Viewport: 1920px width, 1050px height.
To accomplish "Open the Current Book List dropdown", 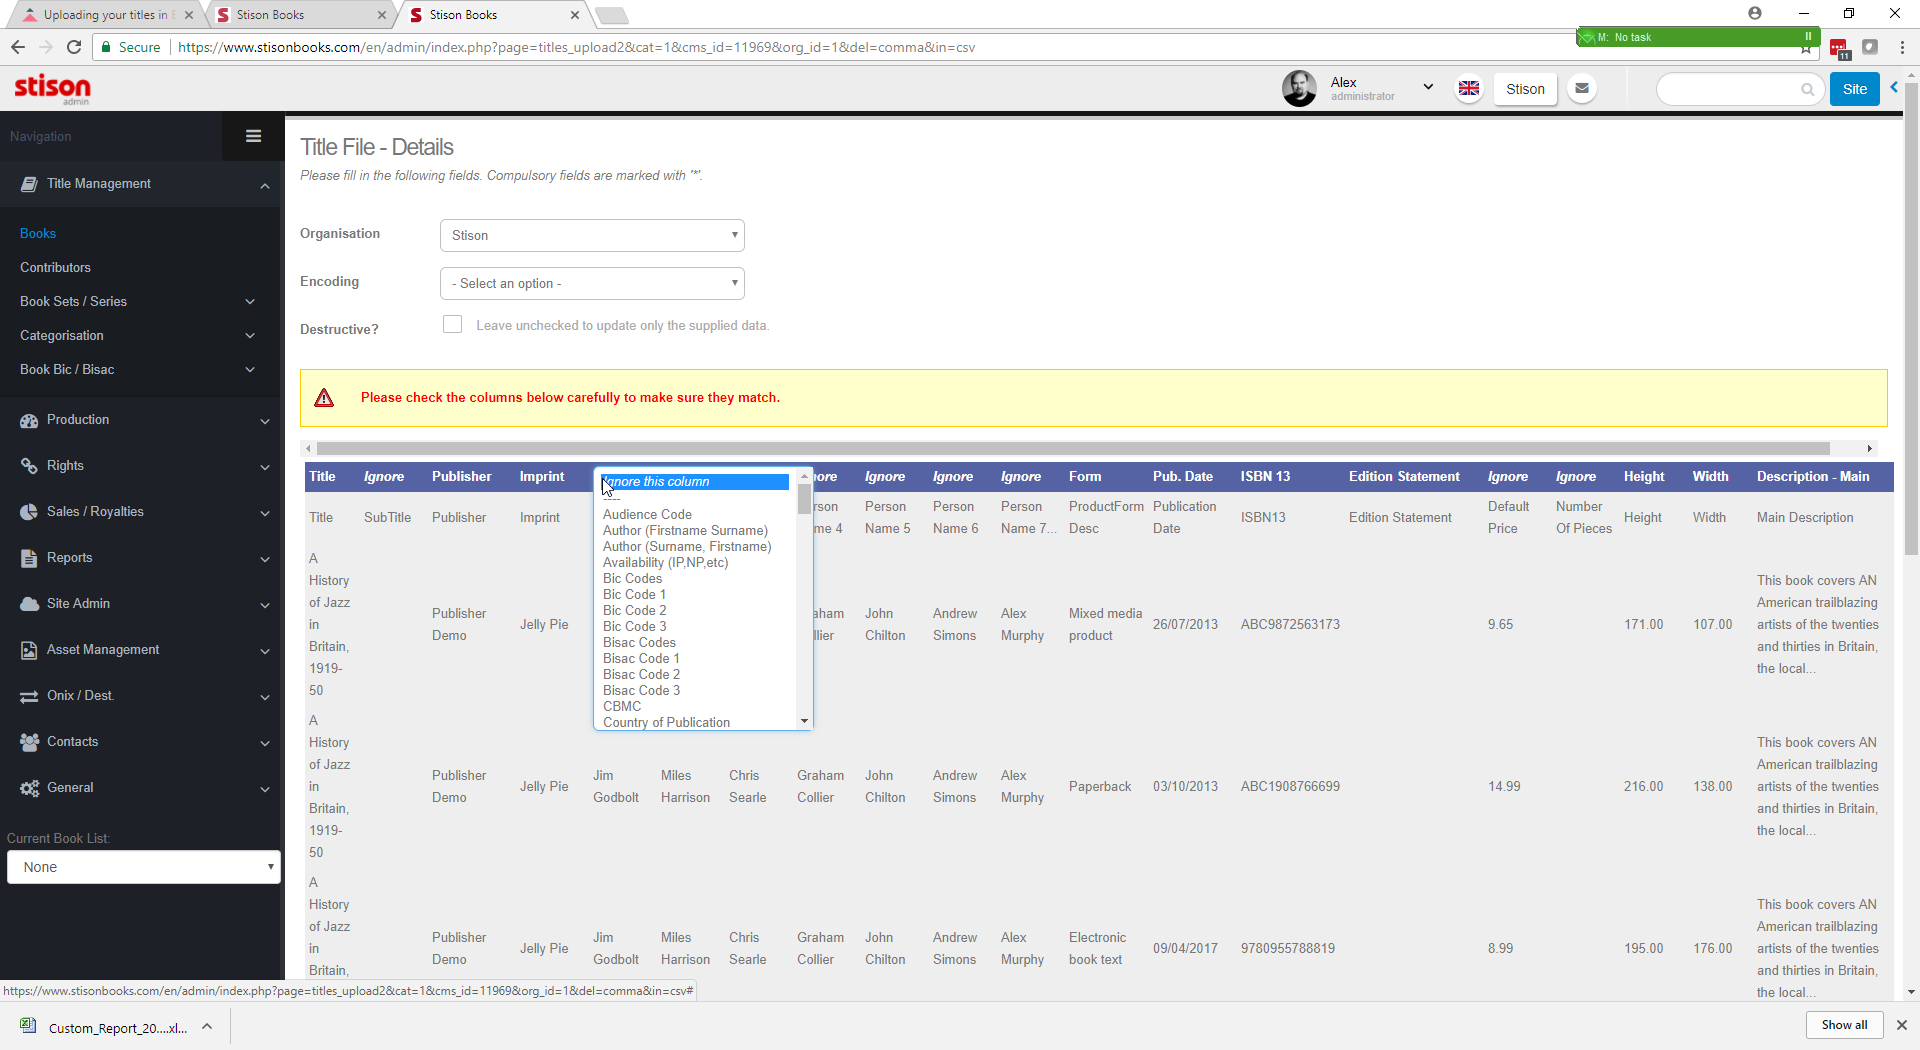I will coord(144,867).
